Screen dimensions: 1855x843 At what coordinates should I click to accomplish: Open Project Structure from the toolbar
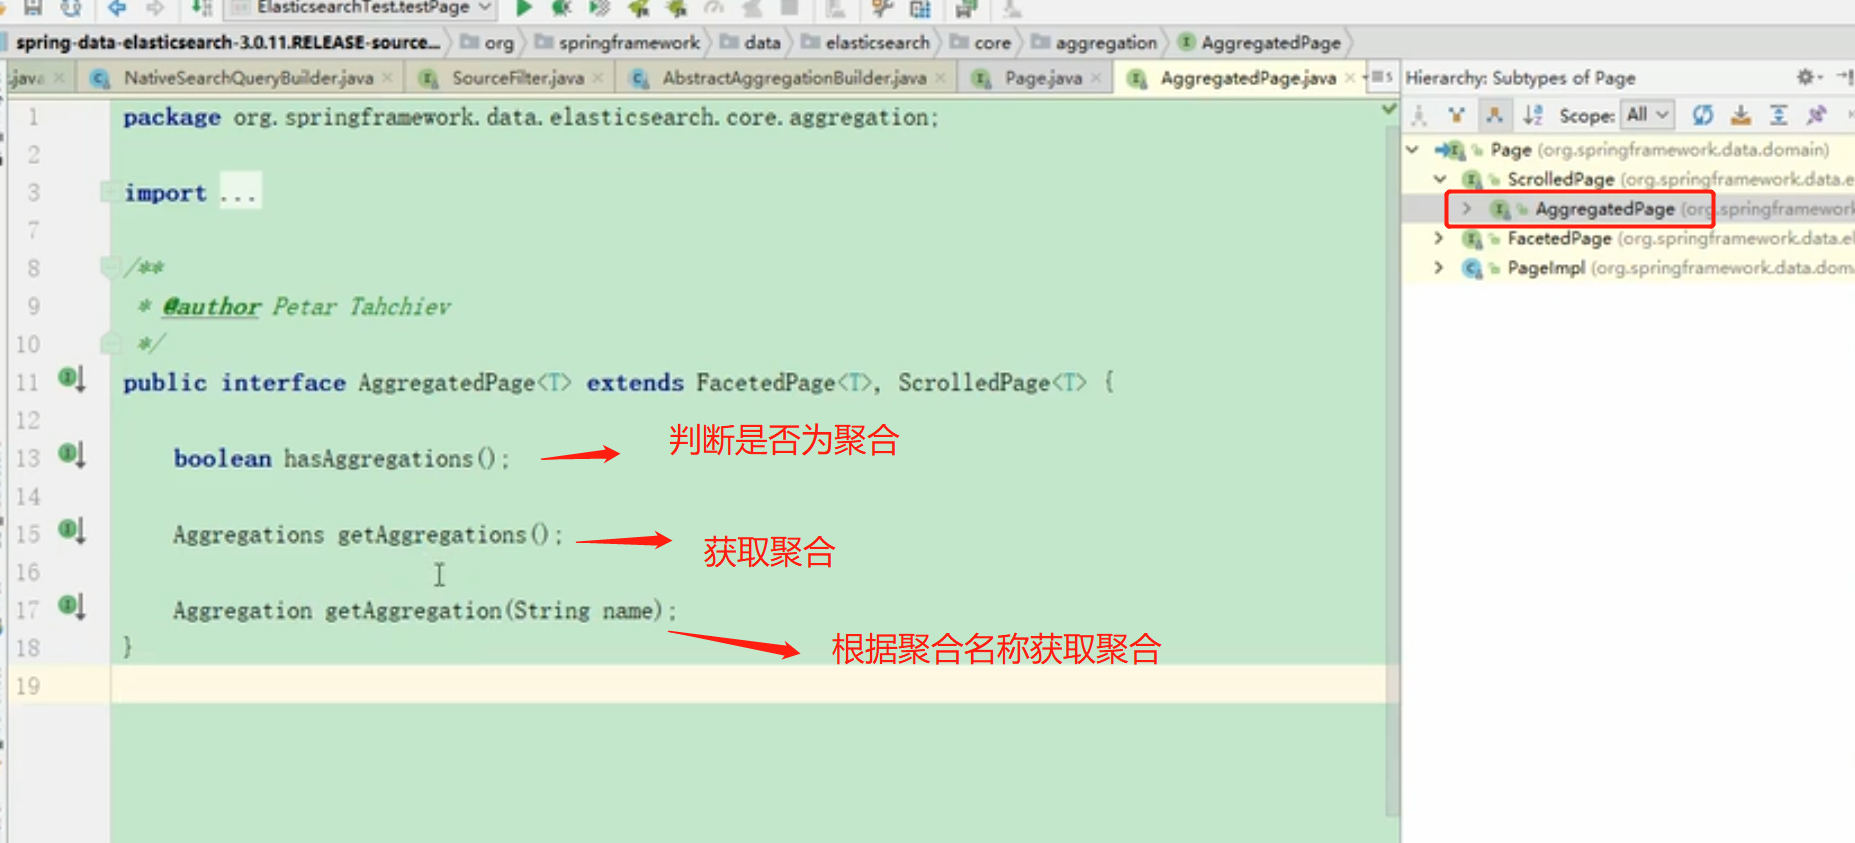[x=921, y=9]
